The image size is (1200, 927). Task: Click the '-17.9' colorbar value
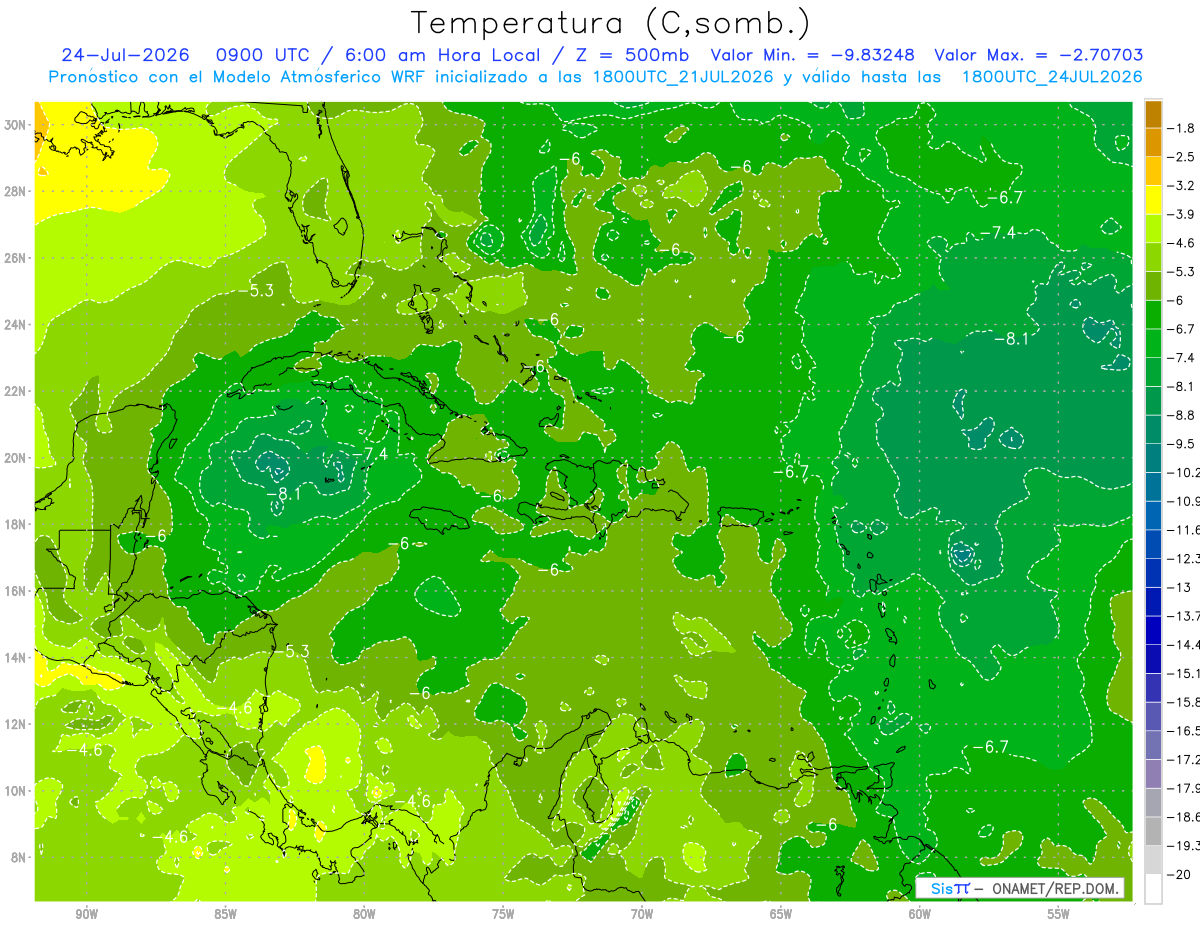[1183, 788]
